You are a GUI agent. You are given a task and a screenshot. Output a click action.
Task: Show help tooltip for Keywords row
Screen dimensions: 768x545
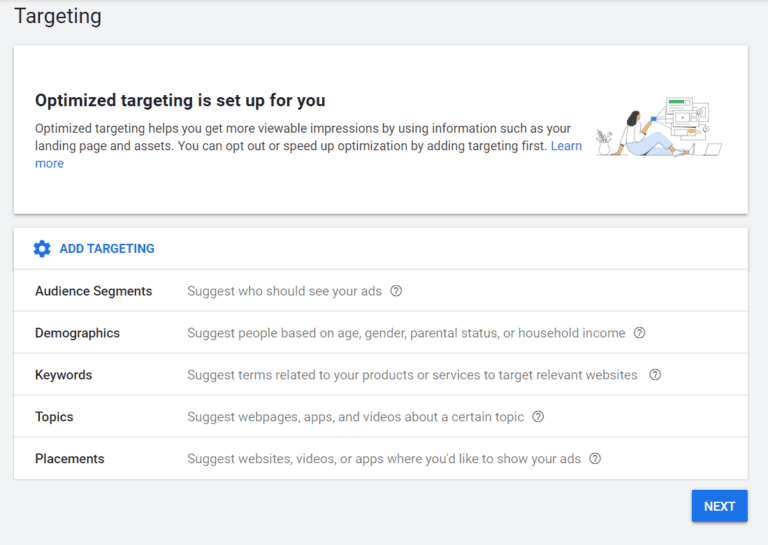pyautogui.click(x=655, y=375)
